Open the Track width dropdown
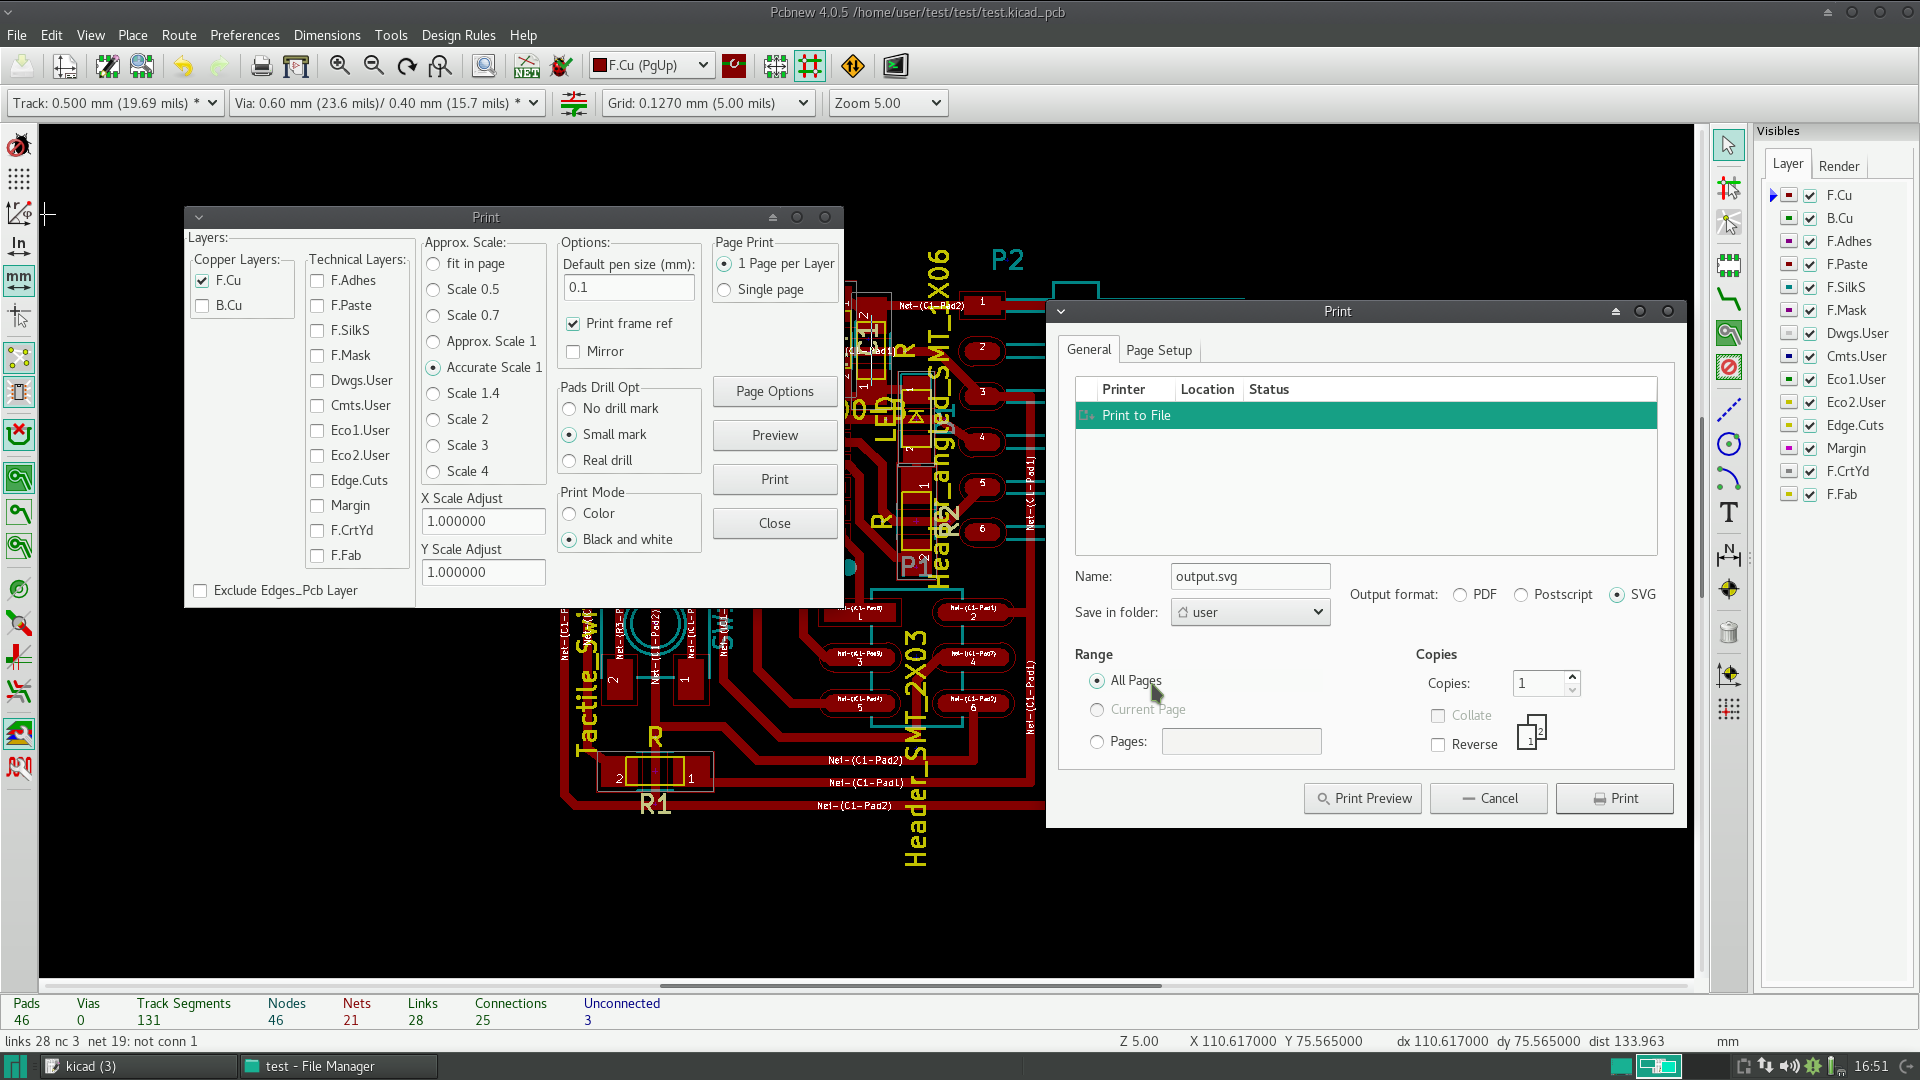The image size is (1920, 1080). pos(115,103)
